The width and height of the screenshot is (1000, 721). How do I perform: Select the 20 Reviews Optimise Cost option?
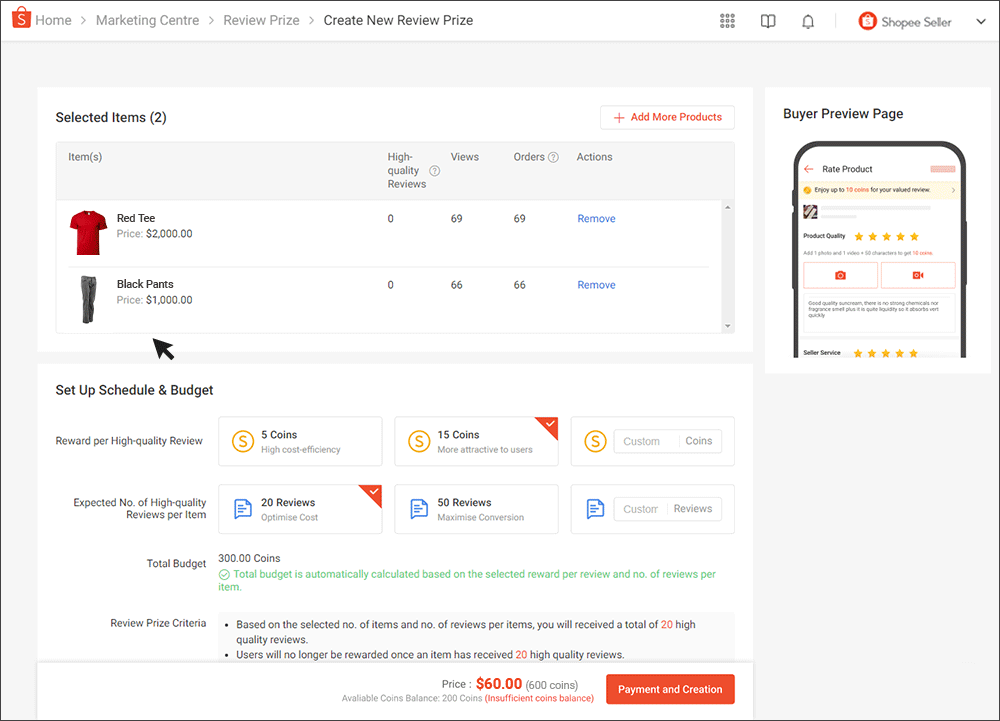(300, 509)
